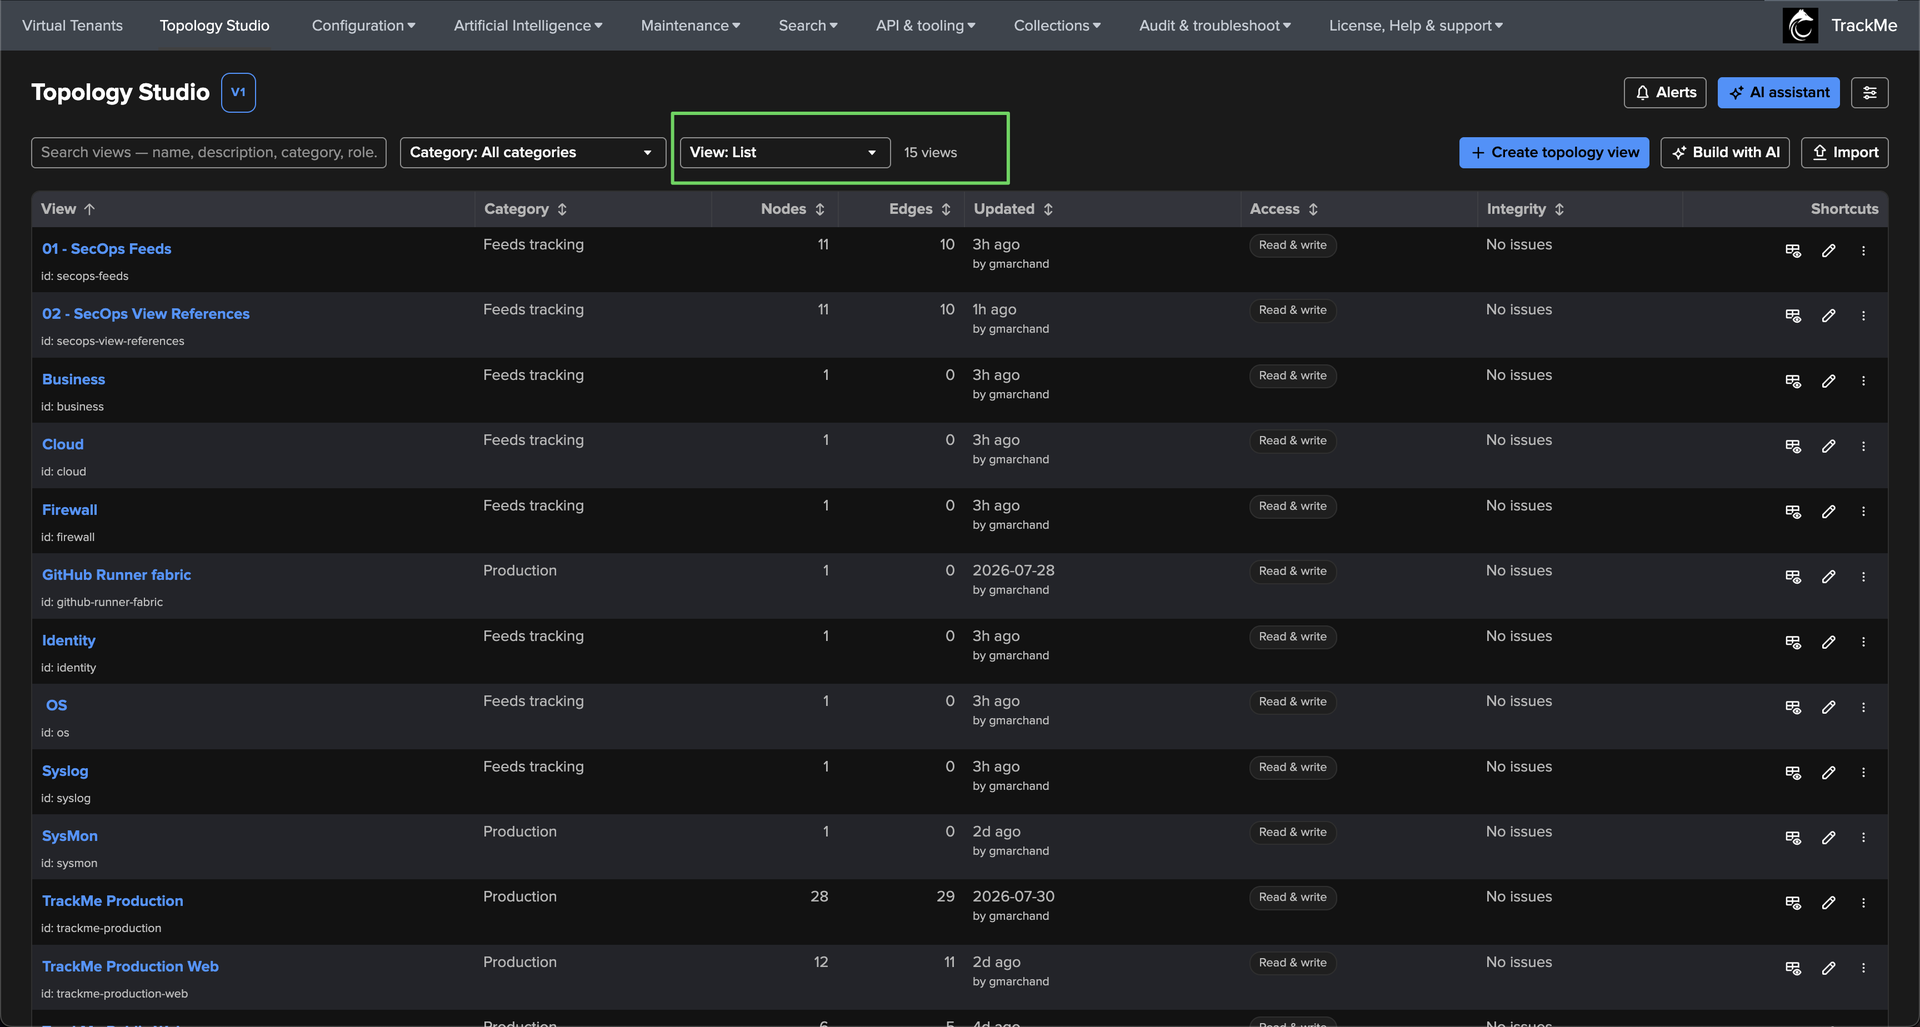Screen dimensions: 1920x1027
Task: Sort by the Updated column header
Action: pos(1013,209)
